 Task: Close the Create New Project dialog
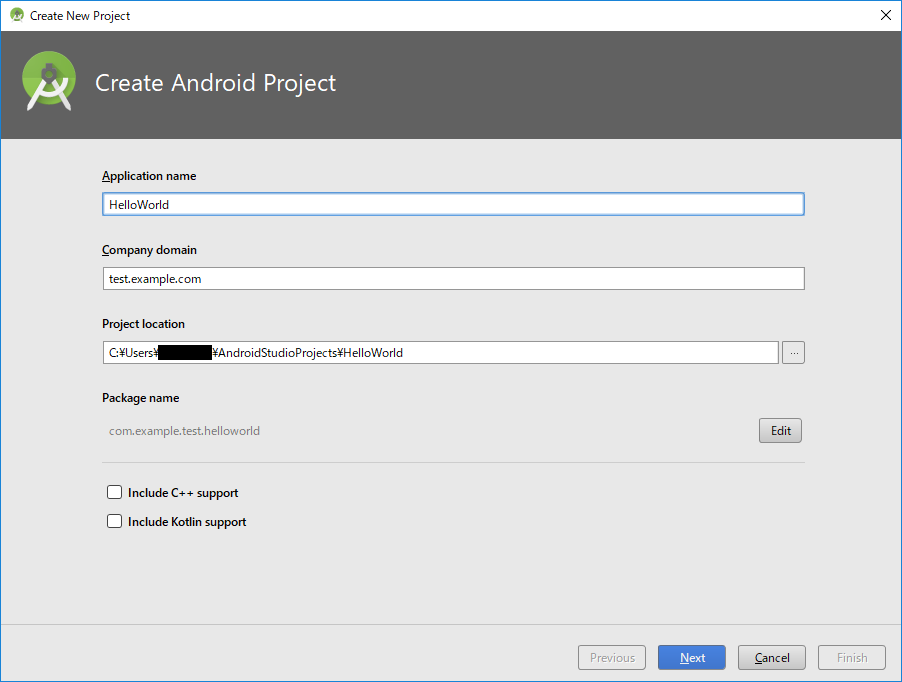point(886,15)
